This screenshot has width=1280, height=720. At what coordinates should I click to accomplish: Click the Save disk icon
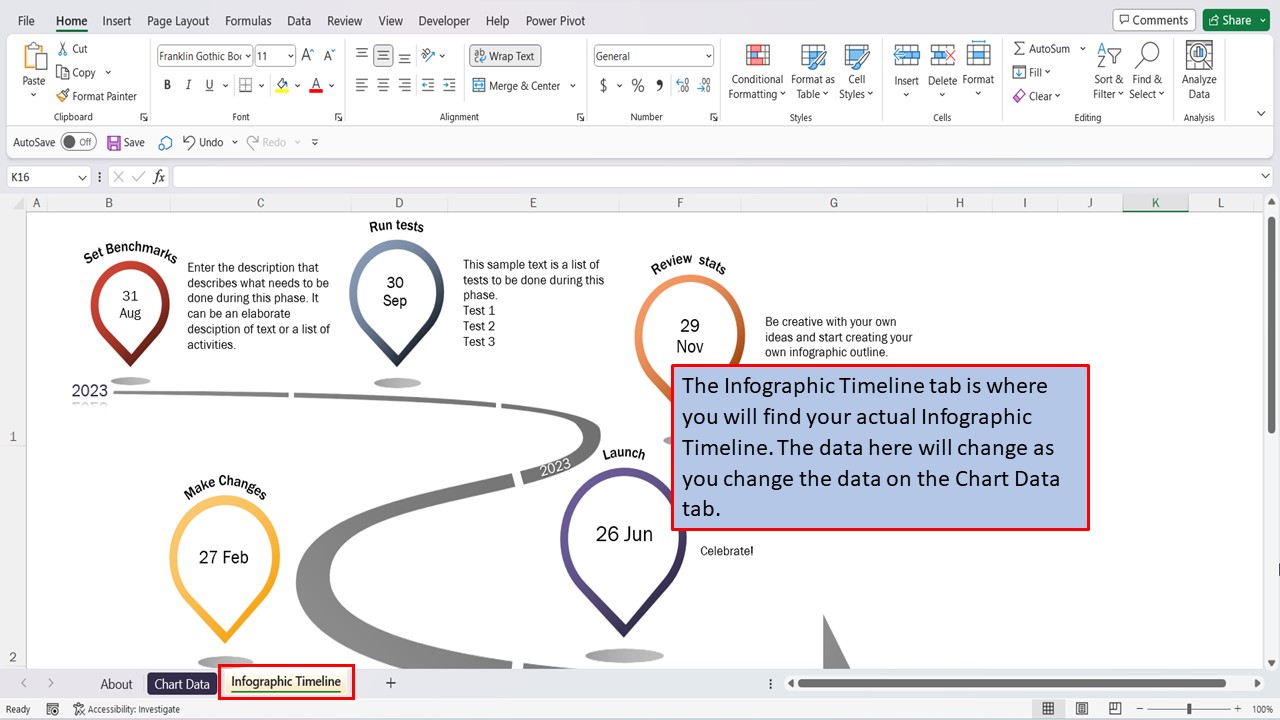[114, 143]
